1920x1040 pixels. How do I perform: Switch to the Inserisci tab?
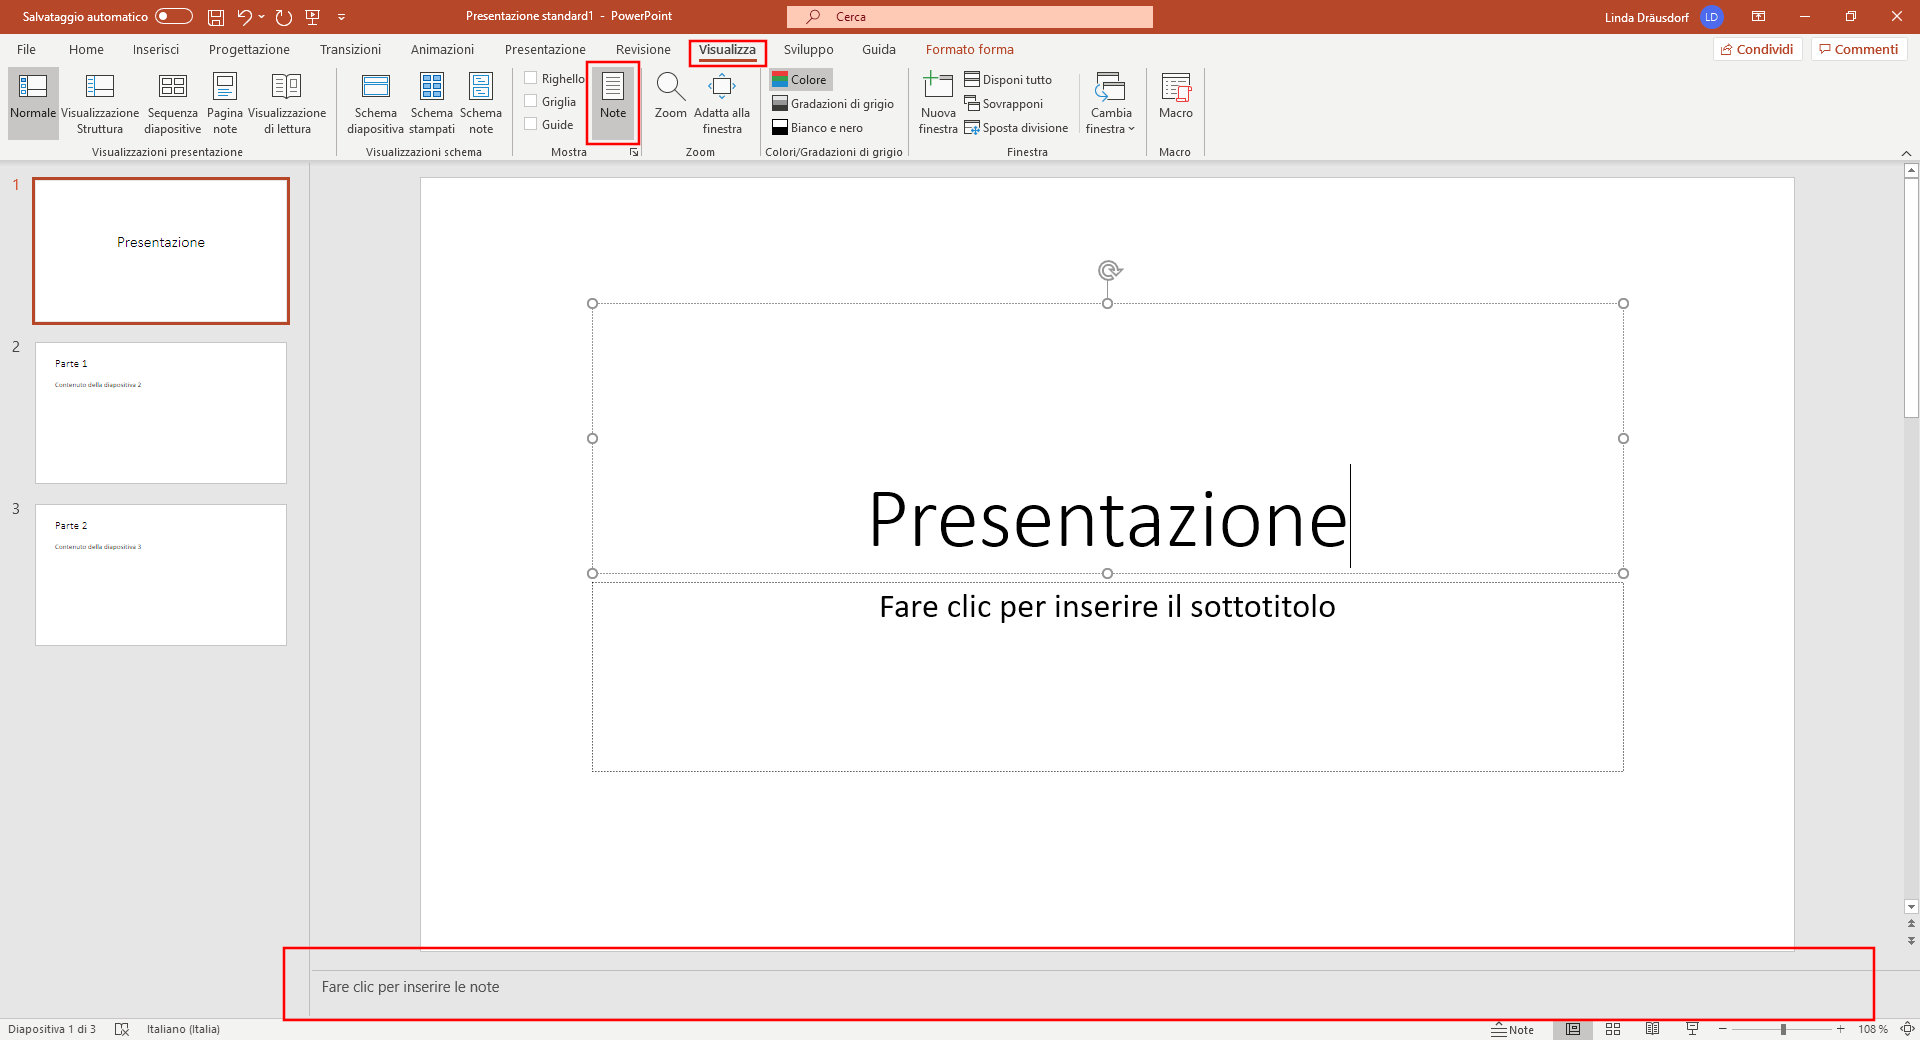coord(156,49)
